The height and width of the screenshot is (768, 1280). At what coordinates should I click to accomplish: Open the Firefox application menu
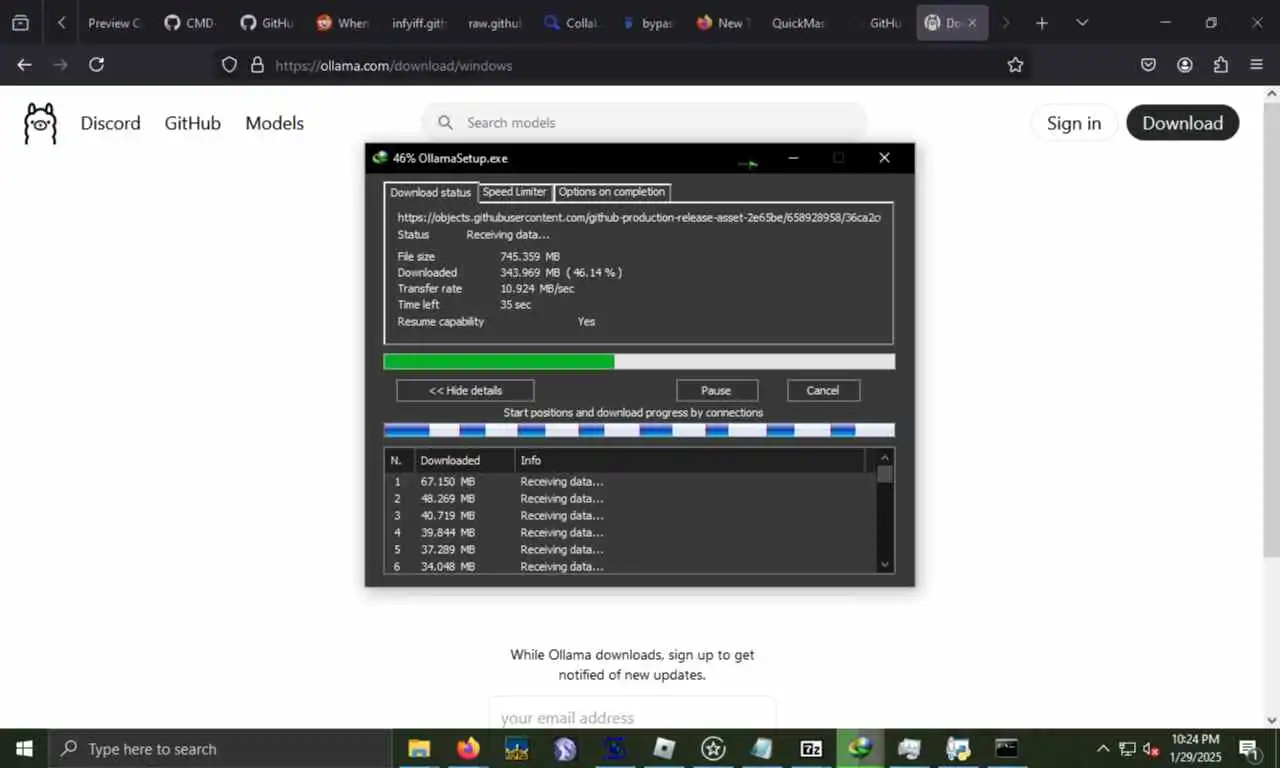pyautogui.click(x=1257, y=65)
